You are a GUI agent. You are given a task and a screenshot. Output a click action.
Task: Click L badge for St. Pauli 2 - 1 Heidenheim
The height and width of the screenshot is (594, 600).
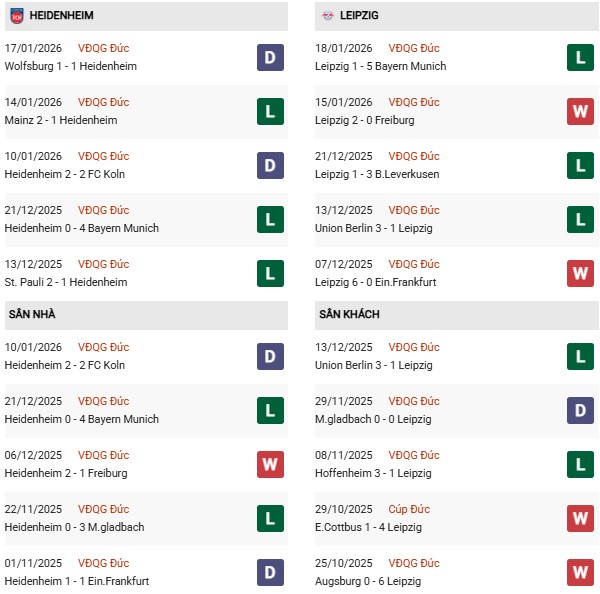[x=269, y=274]
